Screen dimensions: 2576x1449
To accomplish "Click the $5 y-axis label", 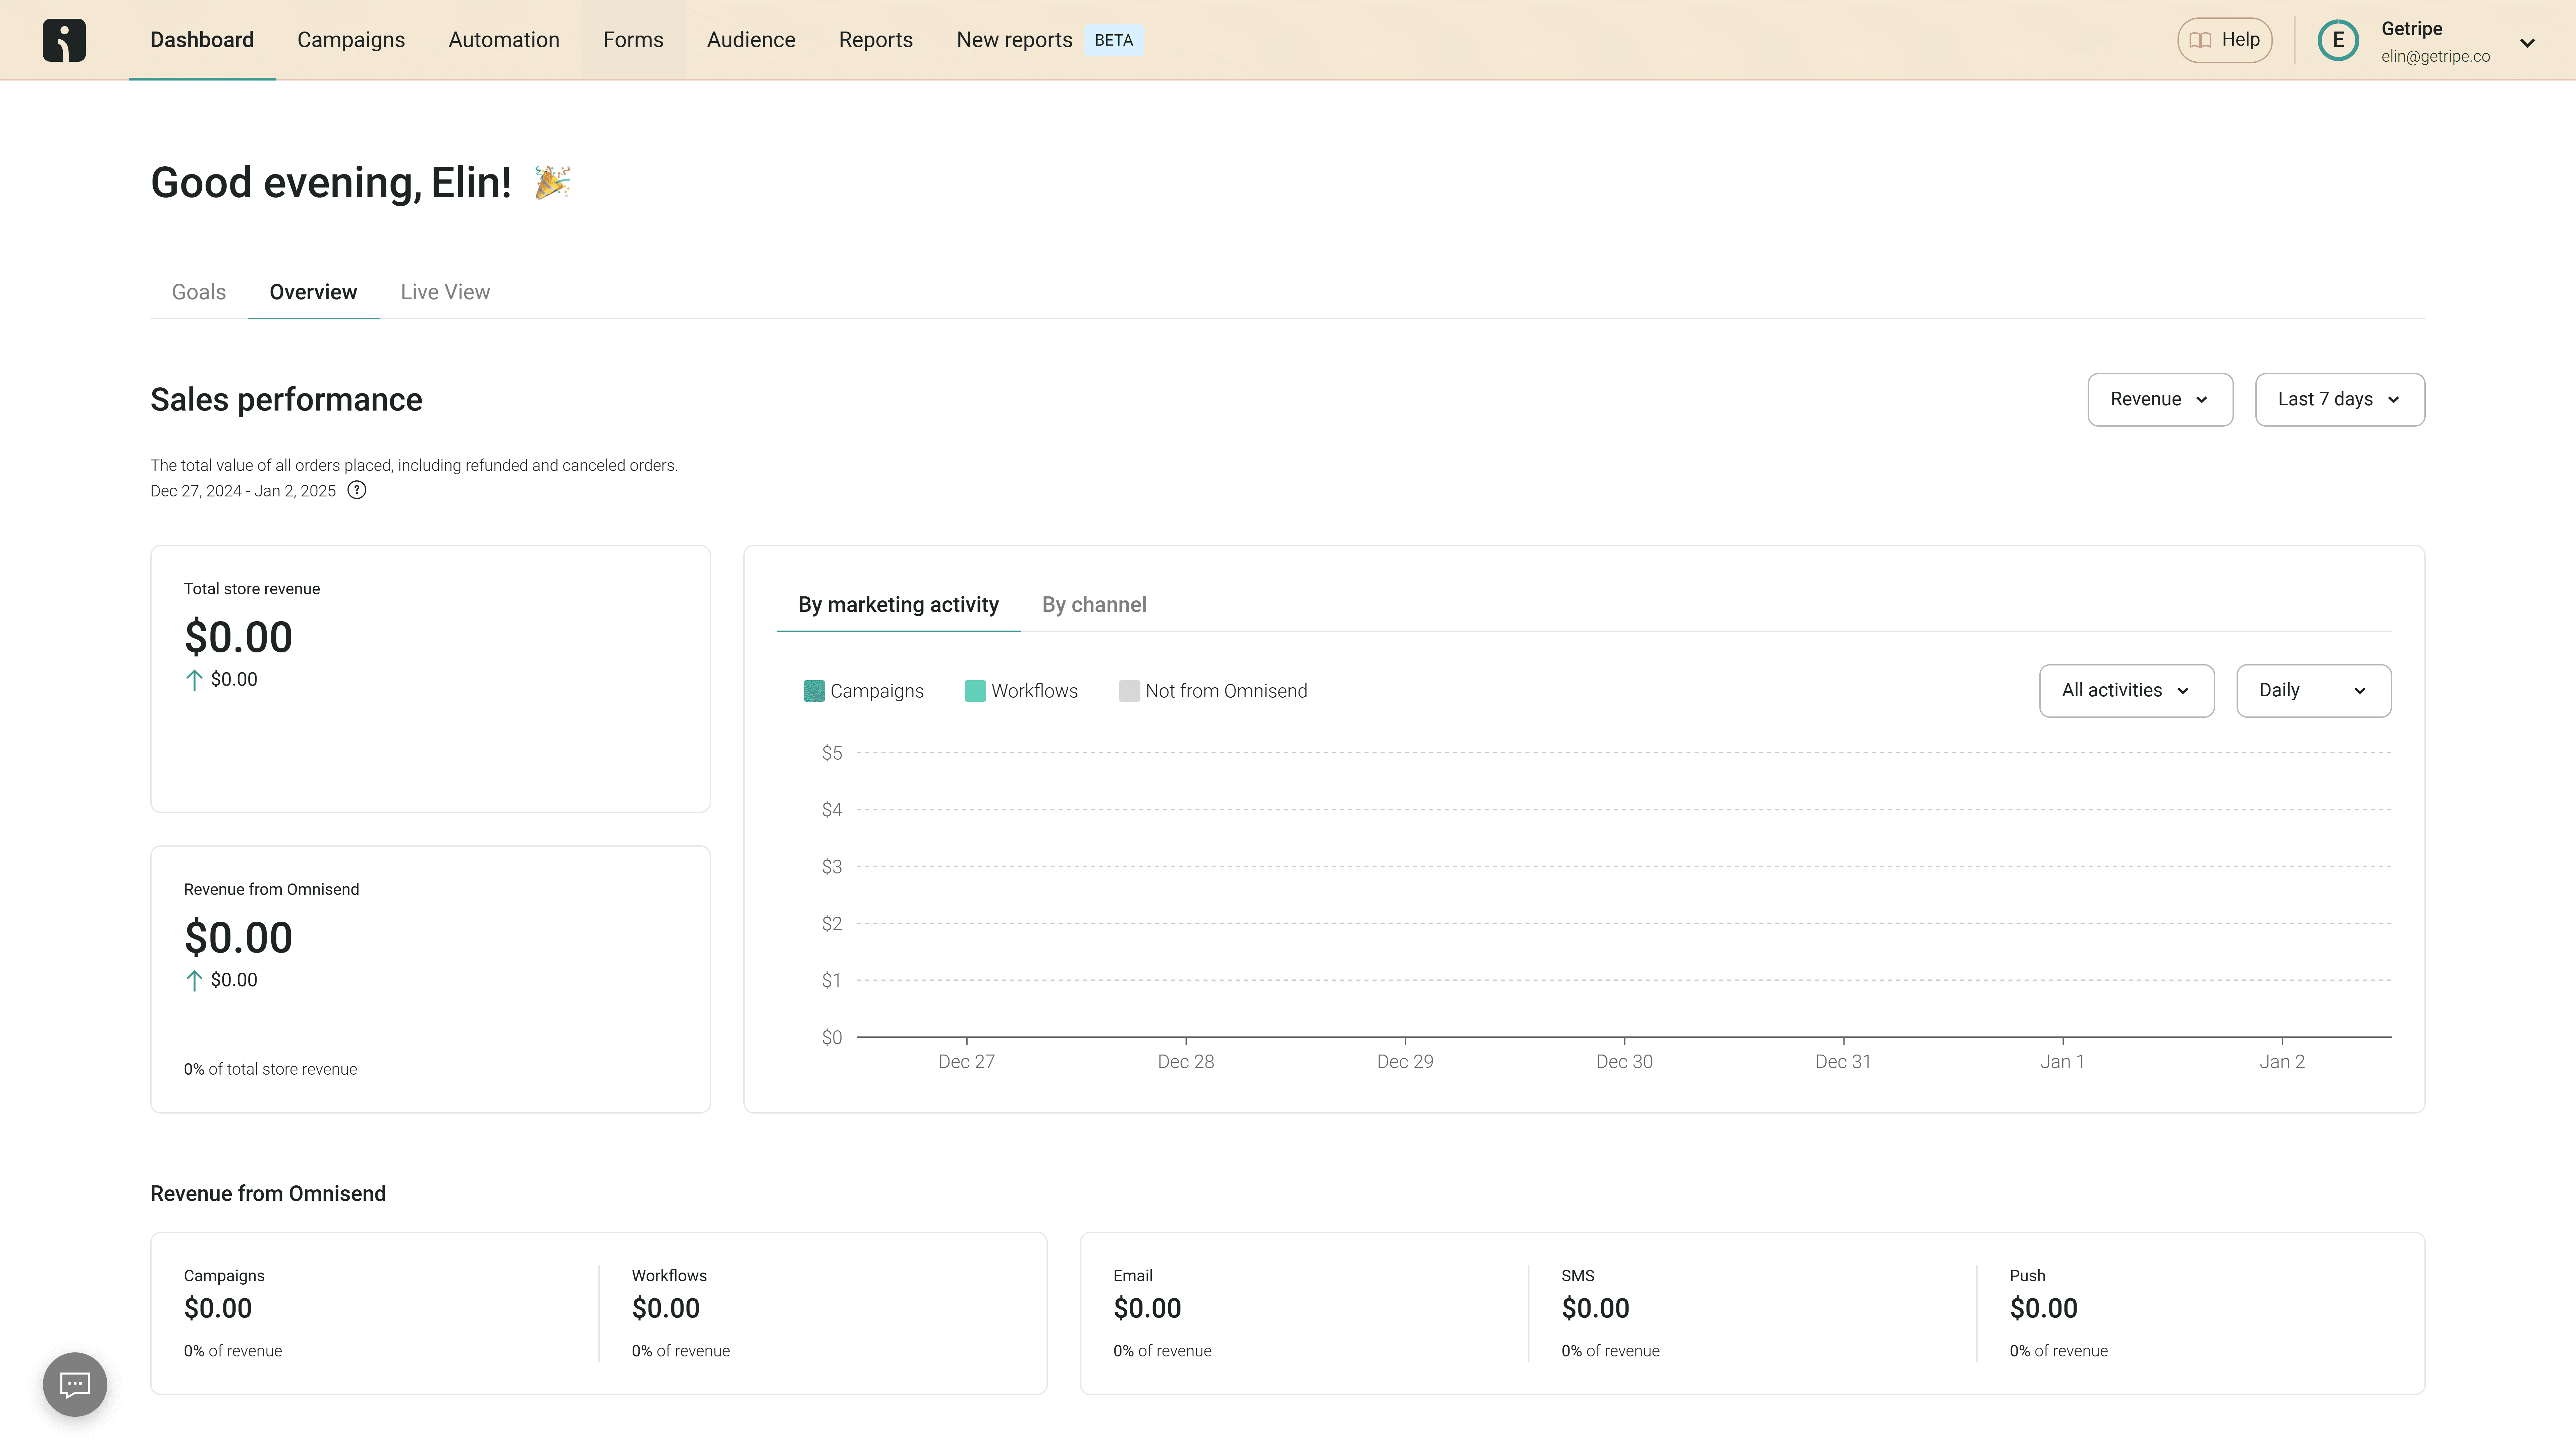I will click(x=832, y=753).
